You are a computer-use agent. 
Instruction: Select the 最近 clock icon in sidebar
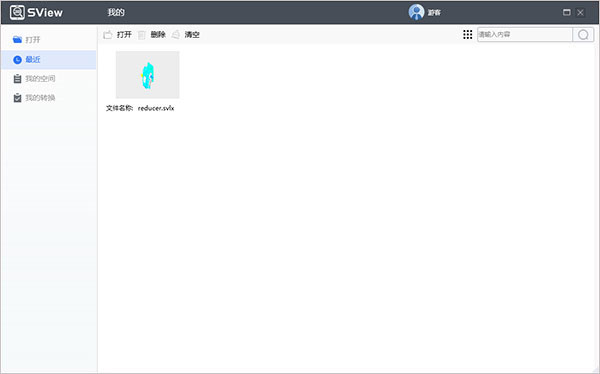[x=17, y=59]
